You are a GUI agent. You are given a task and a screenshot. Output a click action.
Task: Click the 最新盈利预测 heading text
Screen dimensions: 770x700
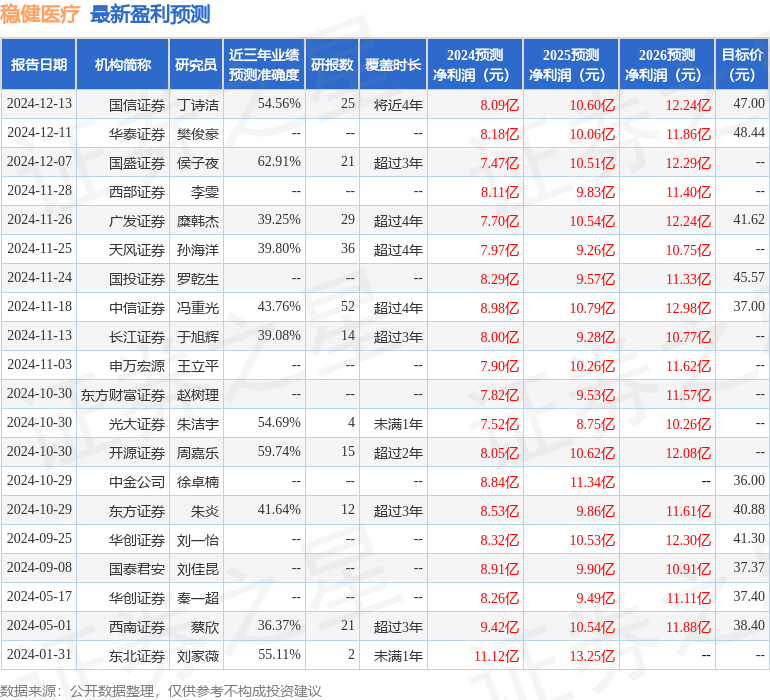point(150,14)
